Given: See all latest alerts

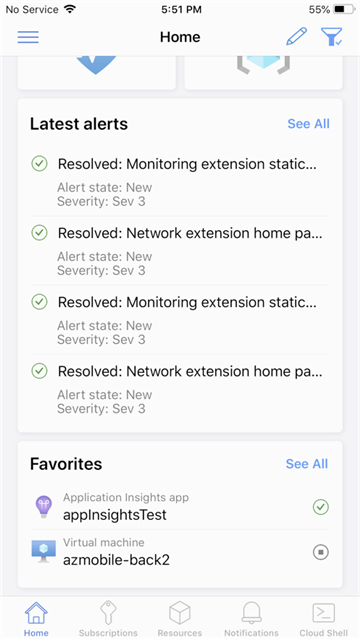Looking at the screenshot, I should point(308,124).
